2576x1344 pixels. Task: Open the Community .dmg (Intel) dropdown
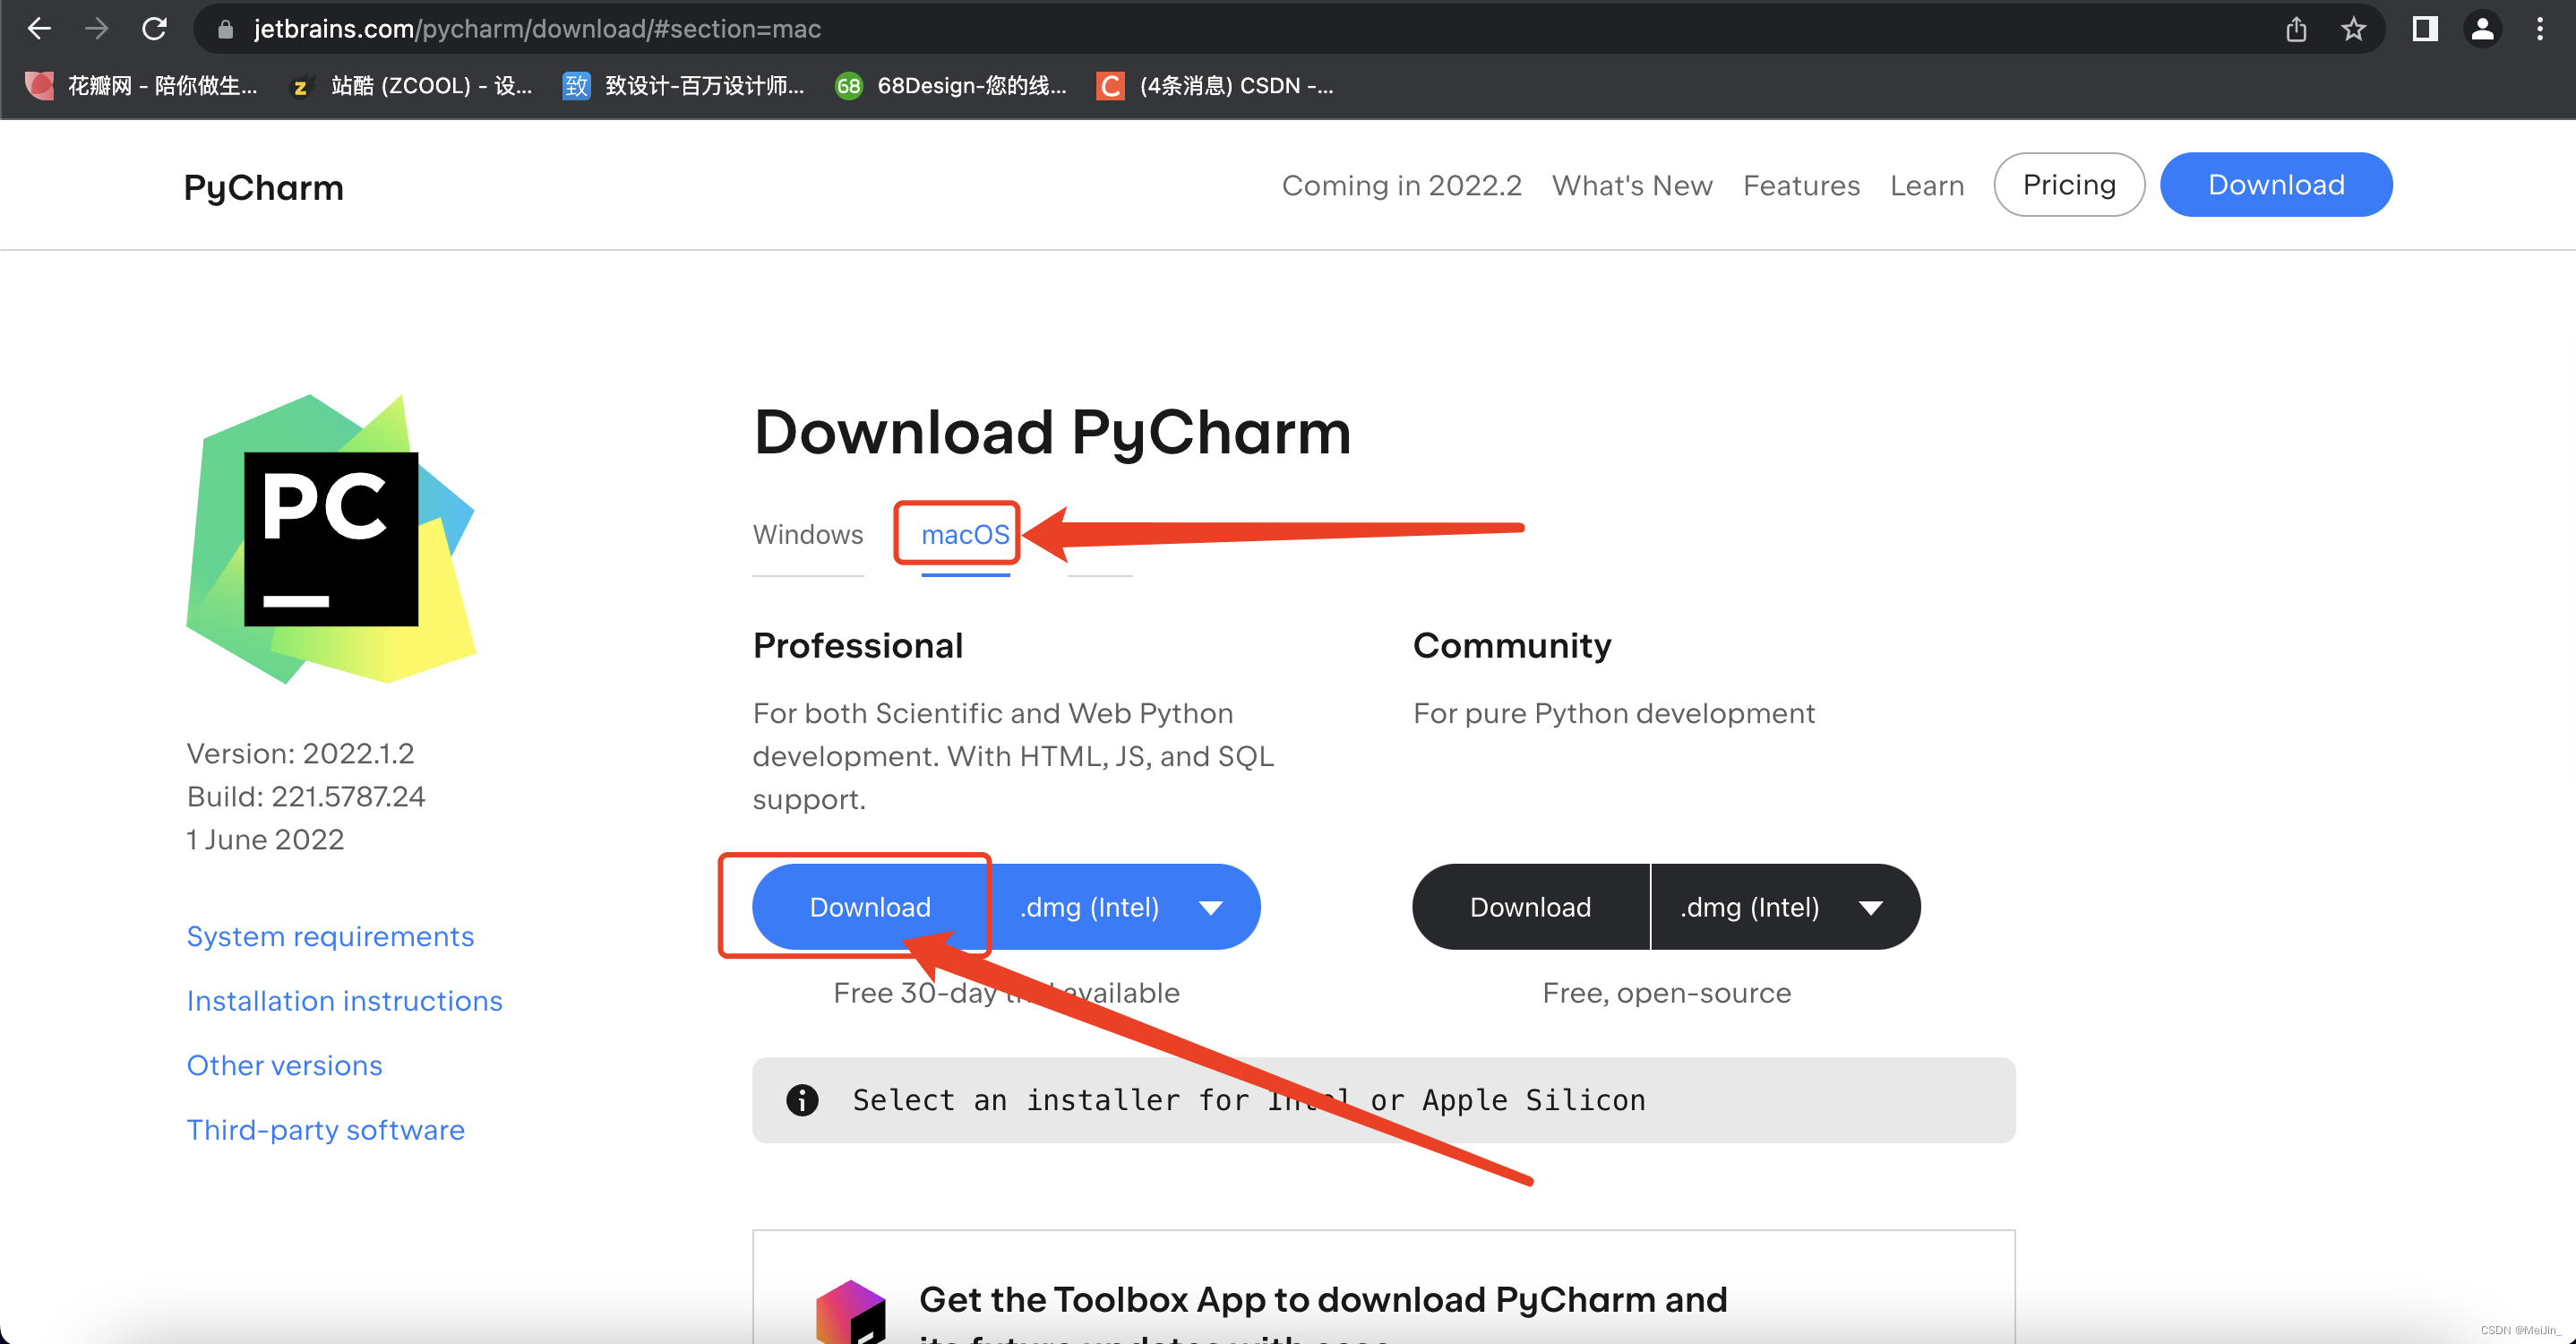pos(1785,907)
